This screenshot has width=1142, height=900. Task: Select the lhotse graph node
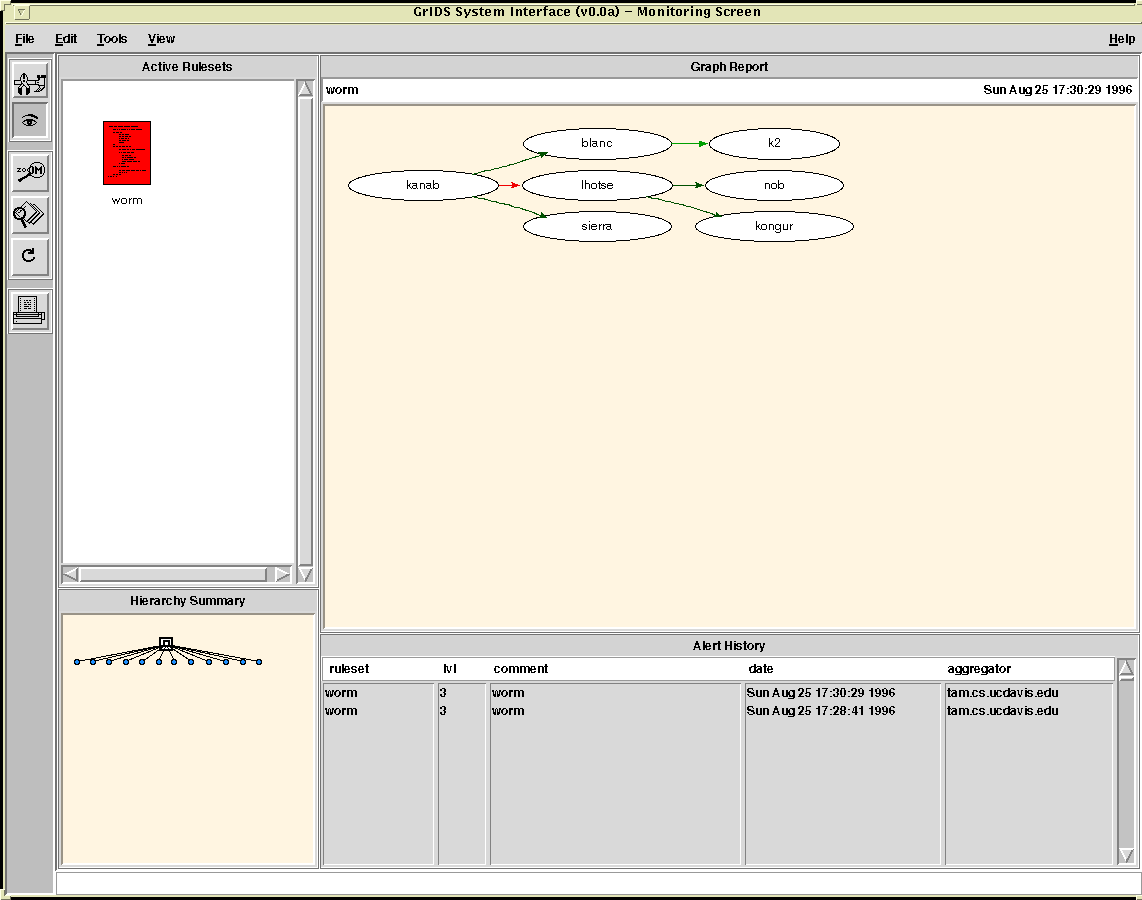click(x=597, y=185)
